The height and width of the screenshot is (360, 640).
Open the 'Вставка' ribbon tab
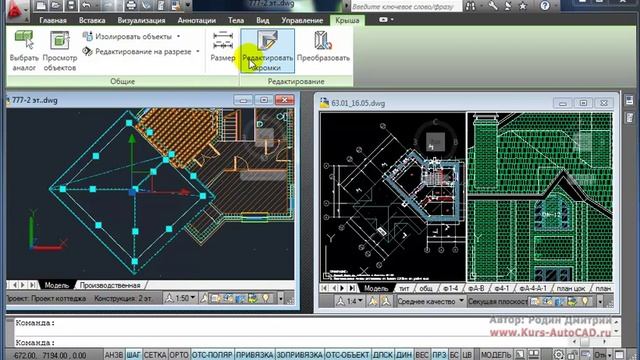pyautogui.click(x=92, y=20)
